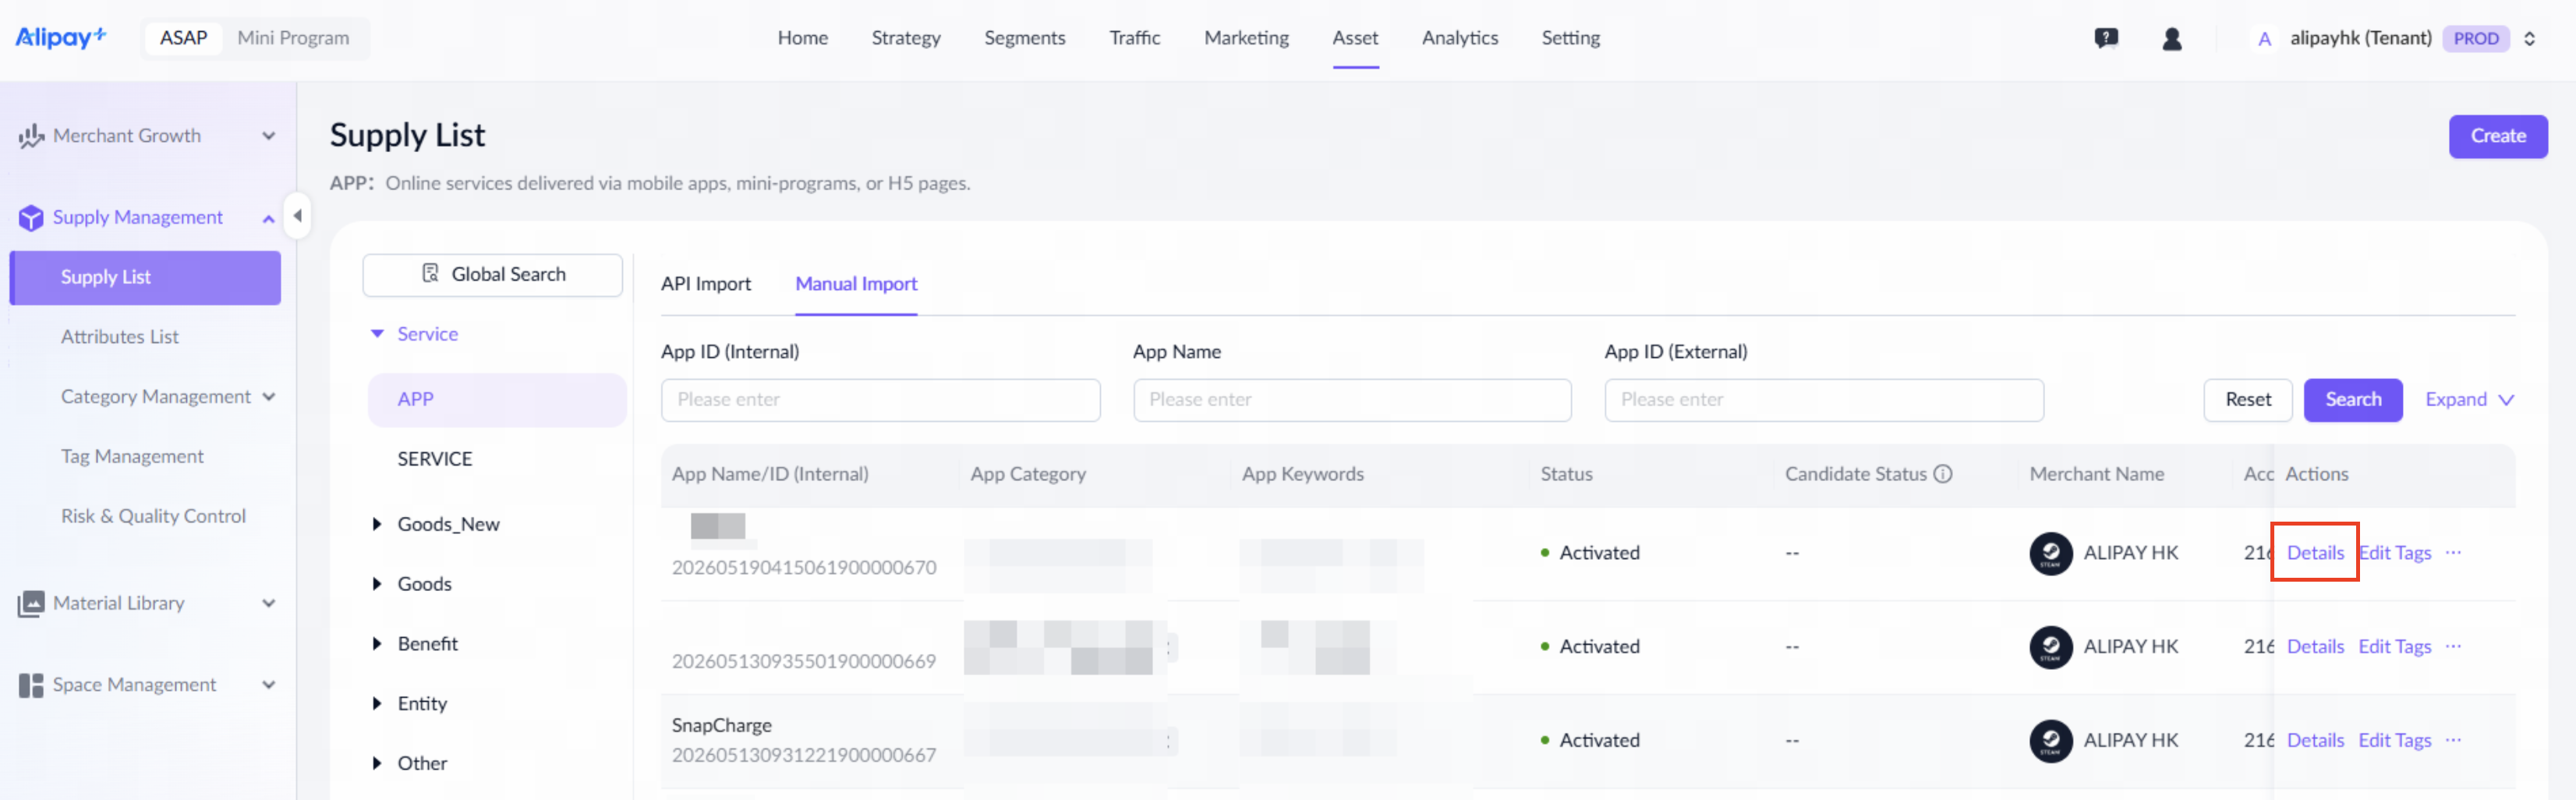
Task: Switch to the API Import tab
Action: tap(705, 284)
